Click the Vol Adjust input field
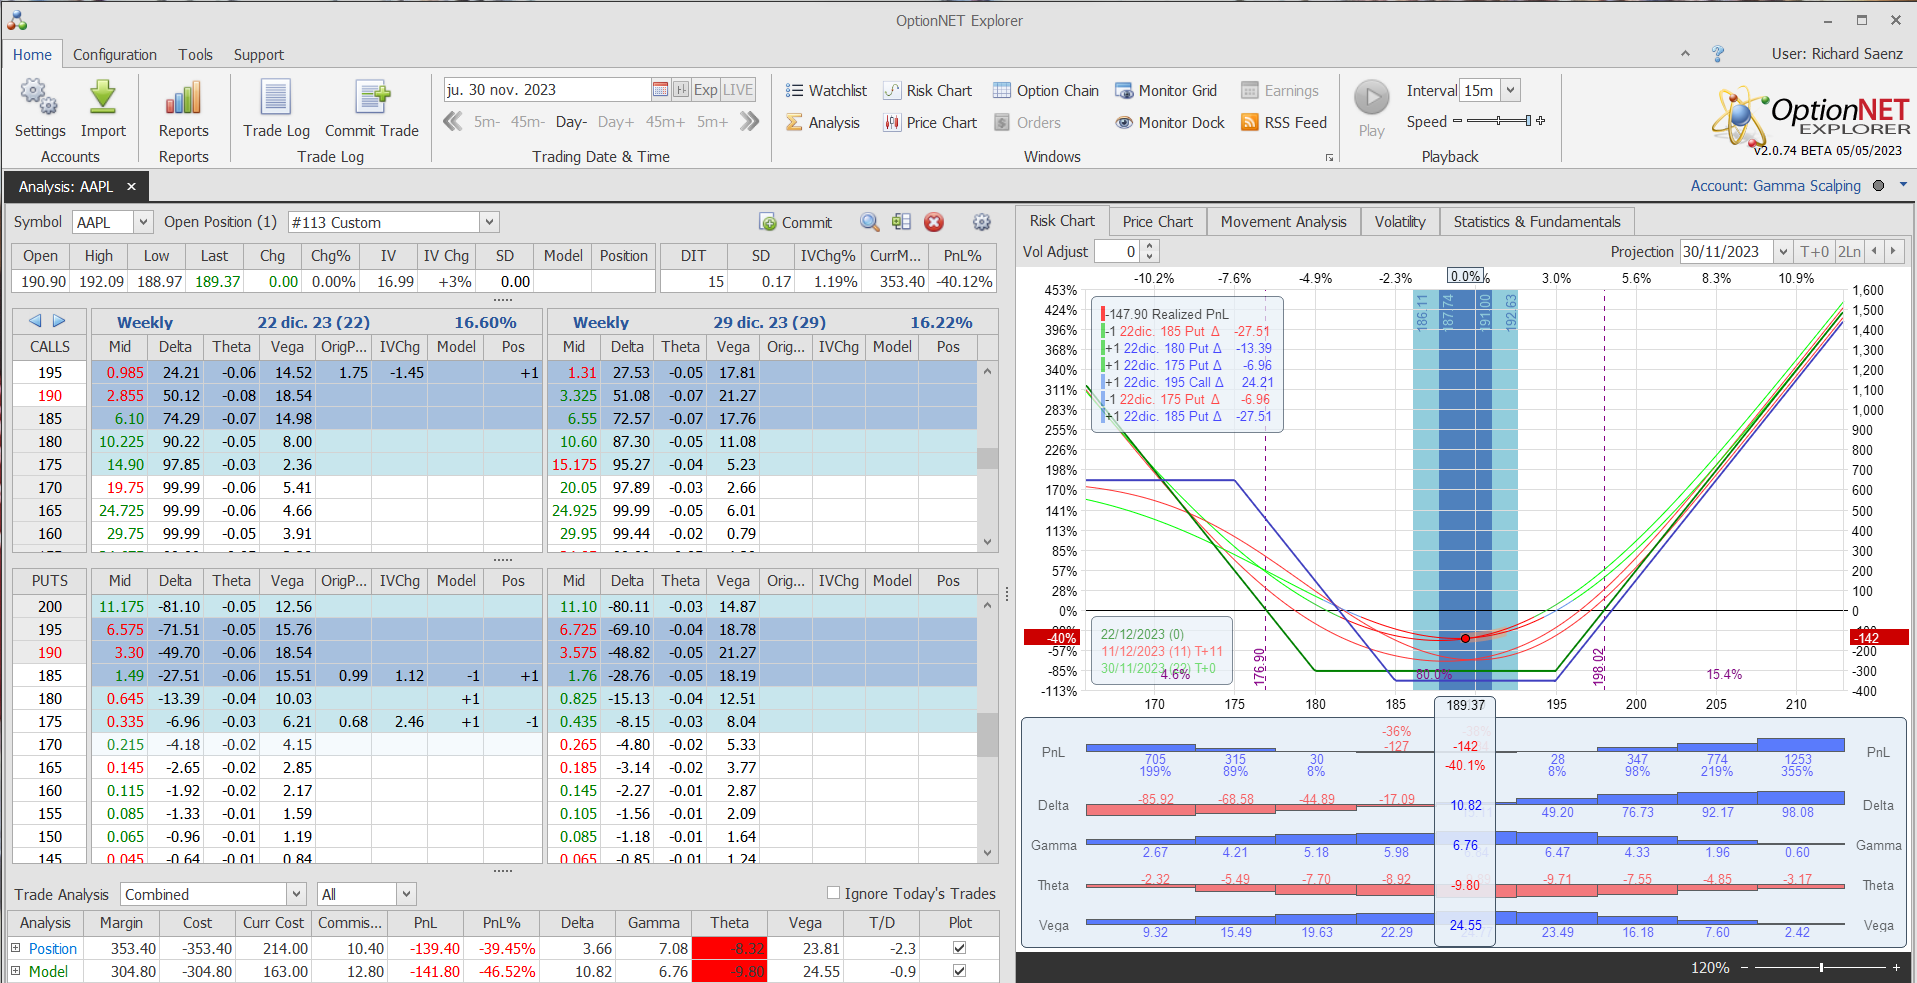The image size is (1917, 983). [x=1118, y=252]
